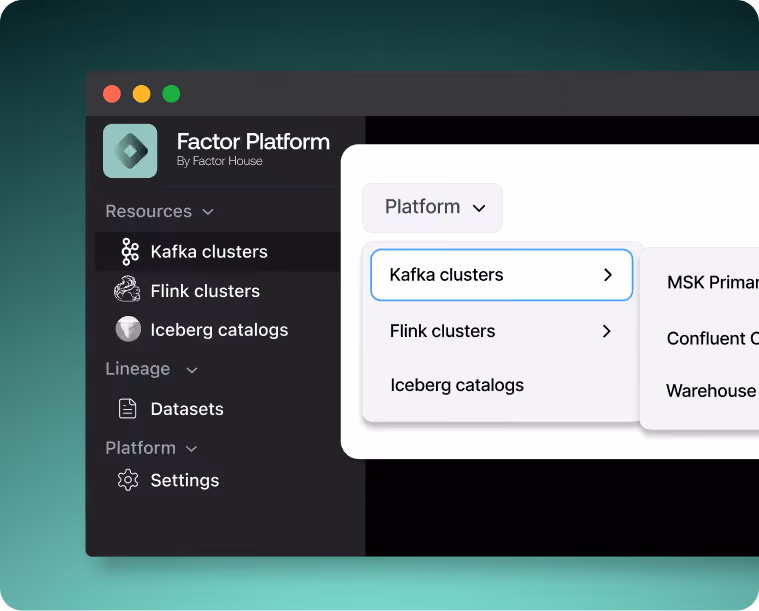The image size is (759, 611).
Task: Click the Lineage section heading
Action: tap(138, 369)
